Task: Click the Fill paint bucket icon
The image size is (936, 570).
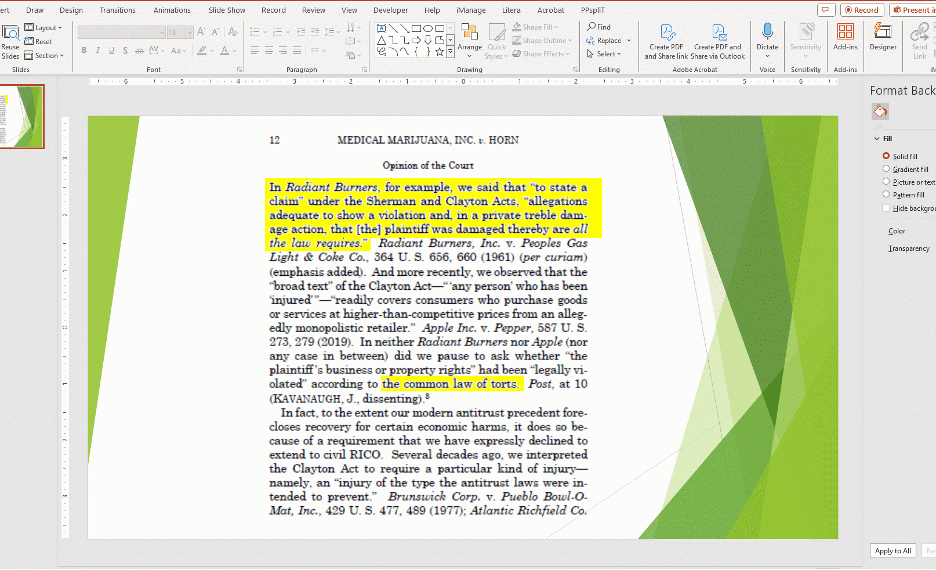Action: [x=881, y=111]
